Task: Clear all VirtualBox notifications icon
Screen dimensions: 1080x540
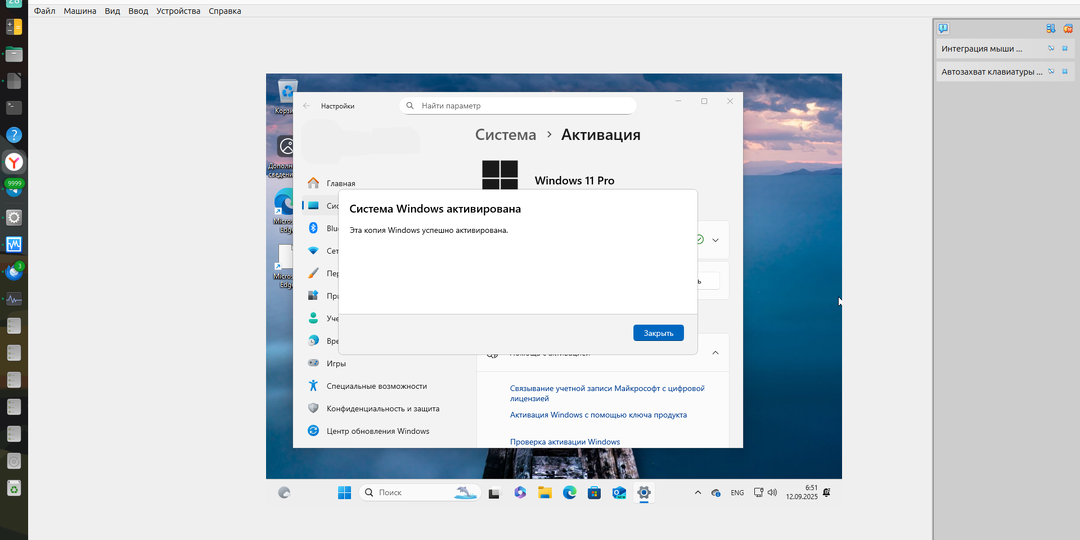Action: click(x=1068, y=28)
